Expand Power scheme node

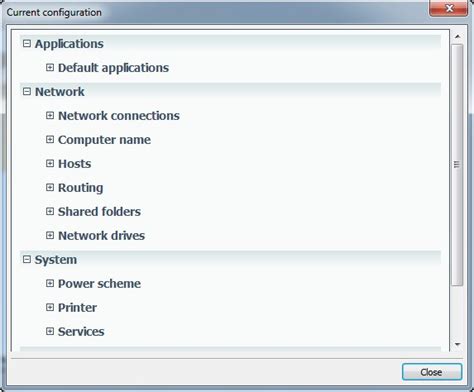(x=50, y=283)
